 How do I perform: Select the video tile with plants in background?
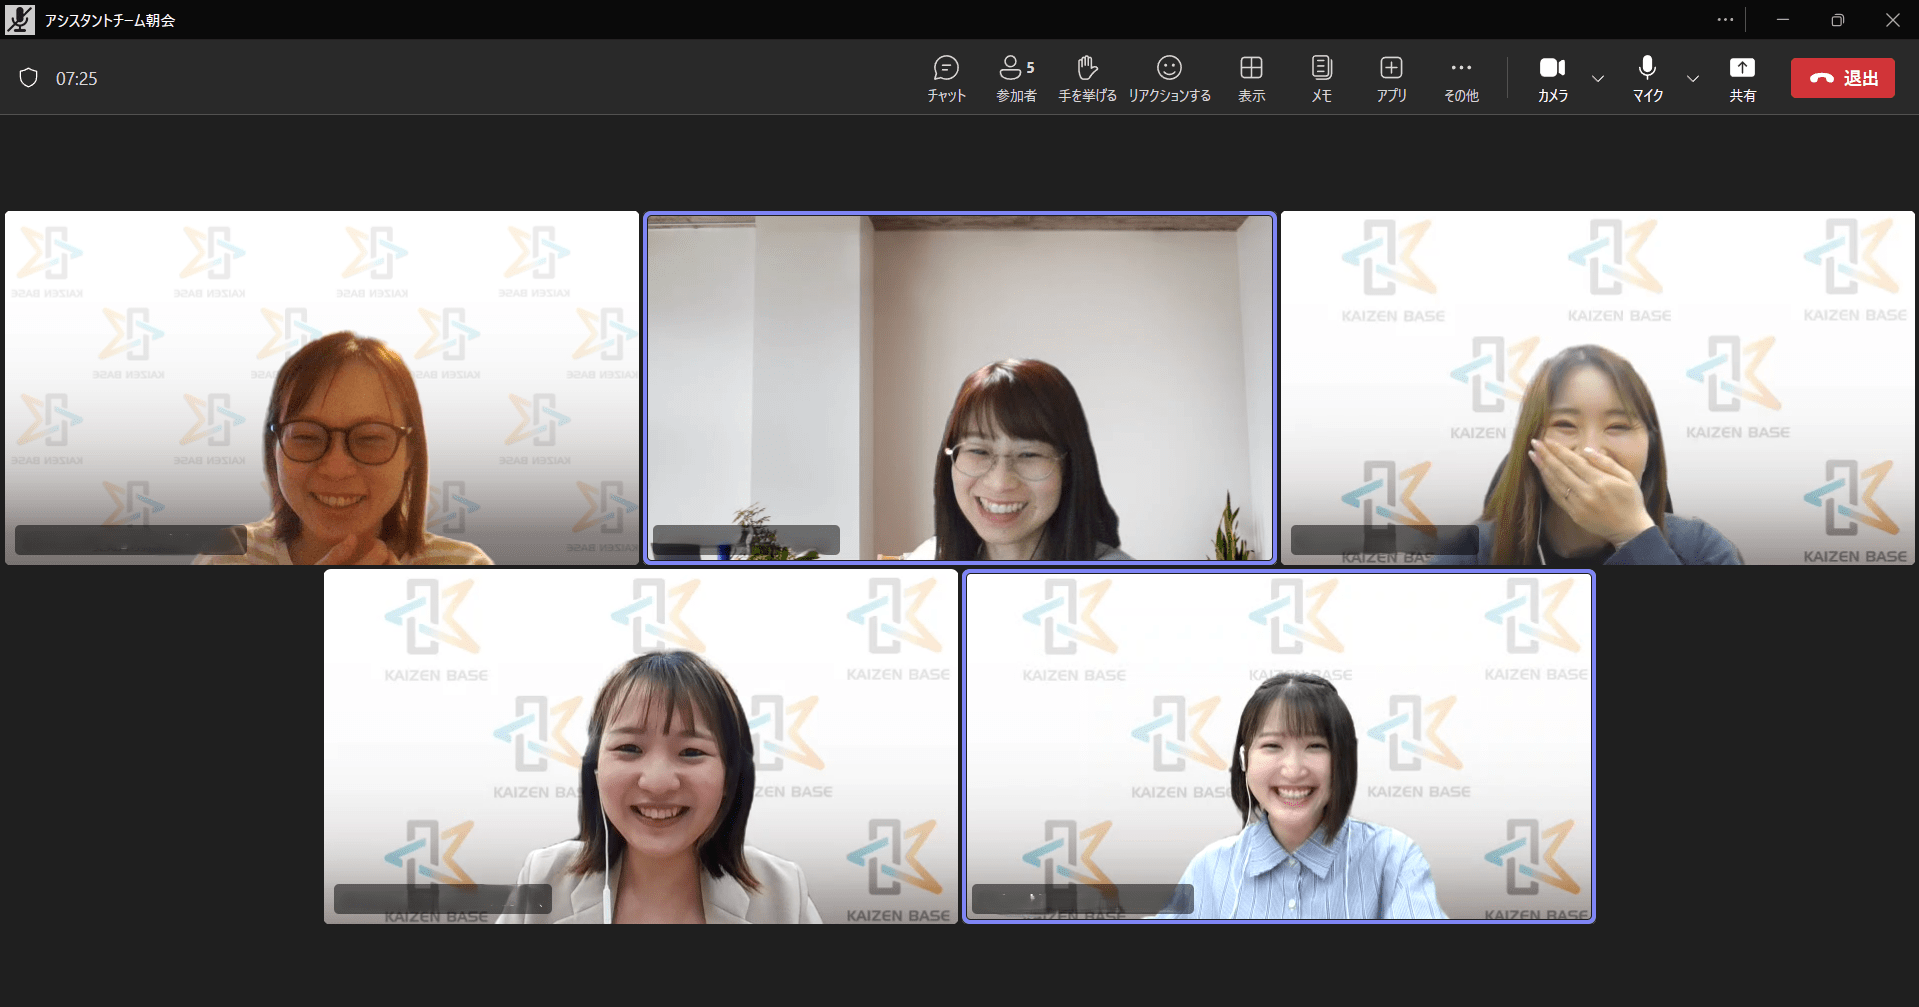coord(959,388)
